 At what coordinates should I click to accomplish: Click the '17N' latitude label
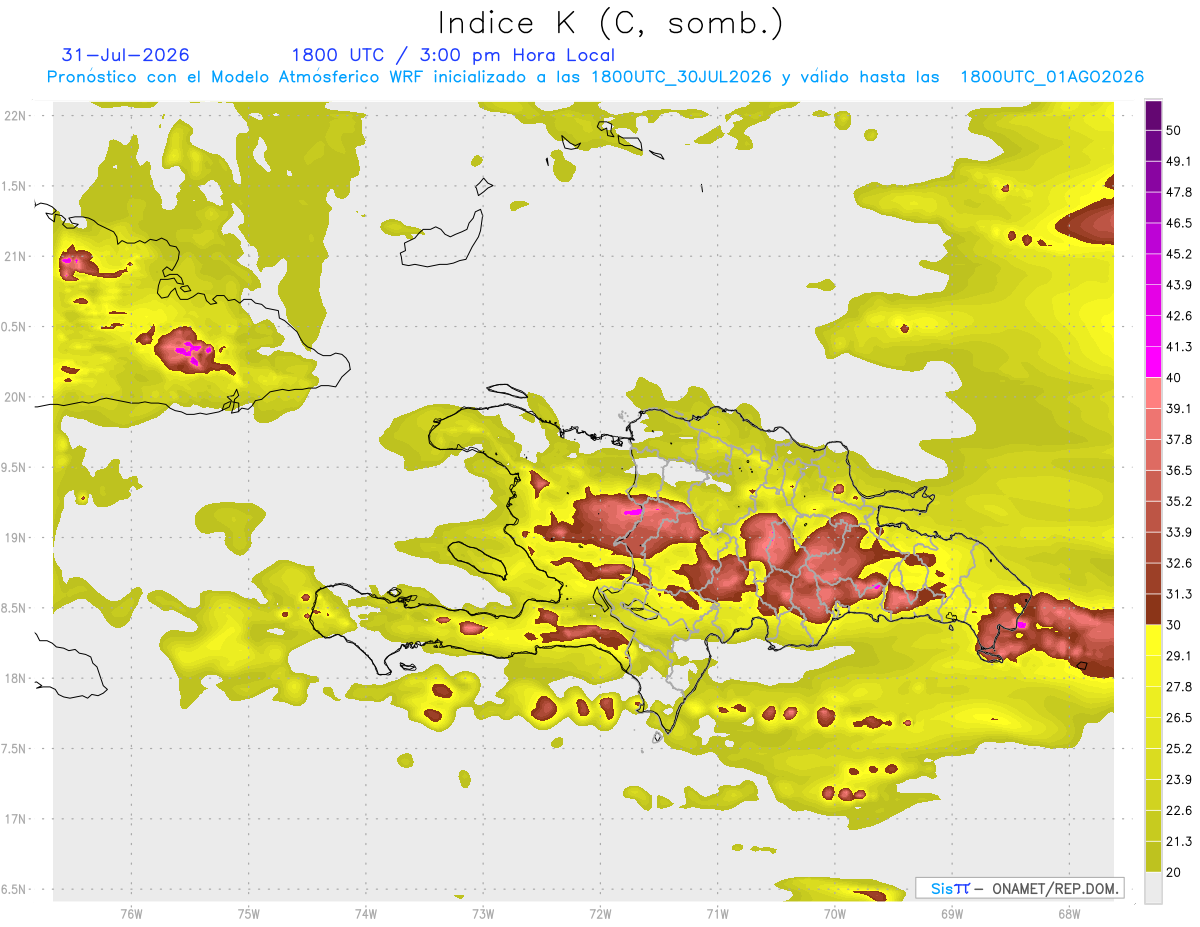click(17, 820)
